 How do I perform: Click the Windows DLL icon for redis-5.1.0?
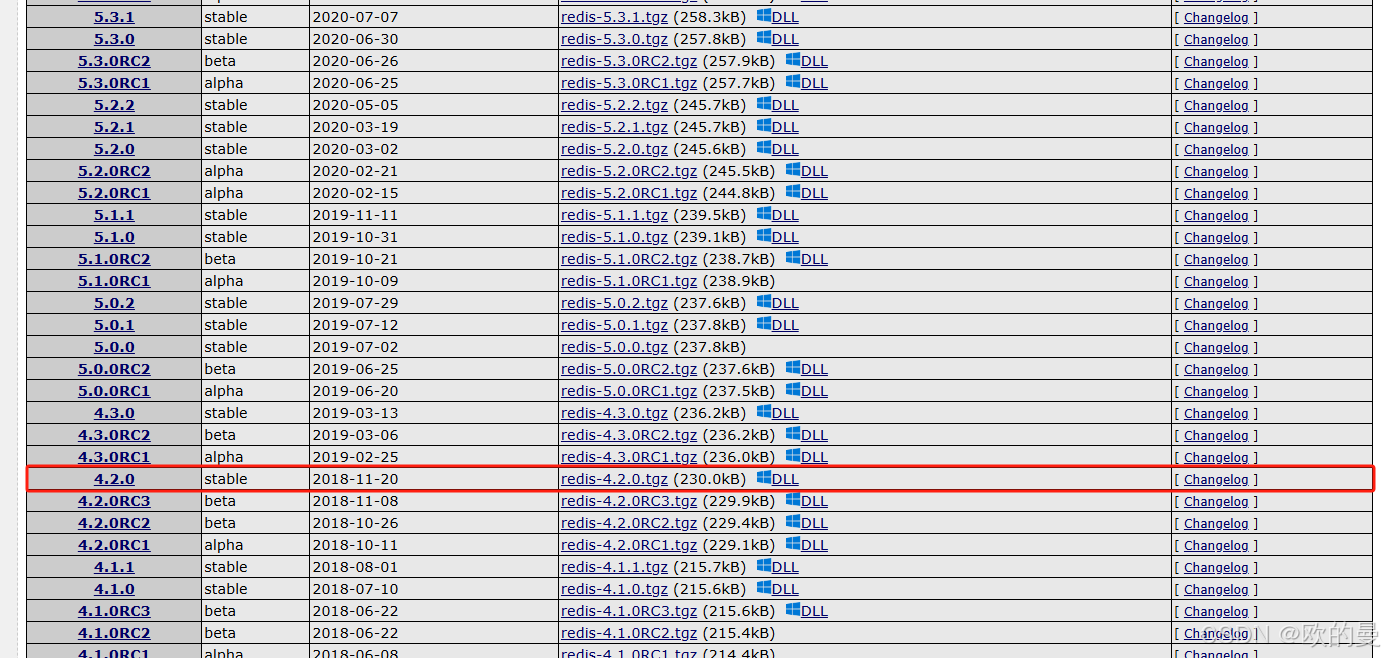pos(764,236)
